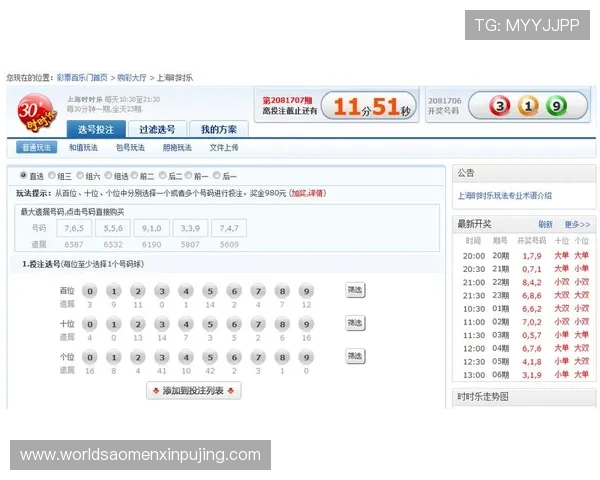
Task: Select ball 9 in the 百位 row
Action: point(306,291)
